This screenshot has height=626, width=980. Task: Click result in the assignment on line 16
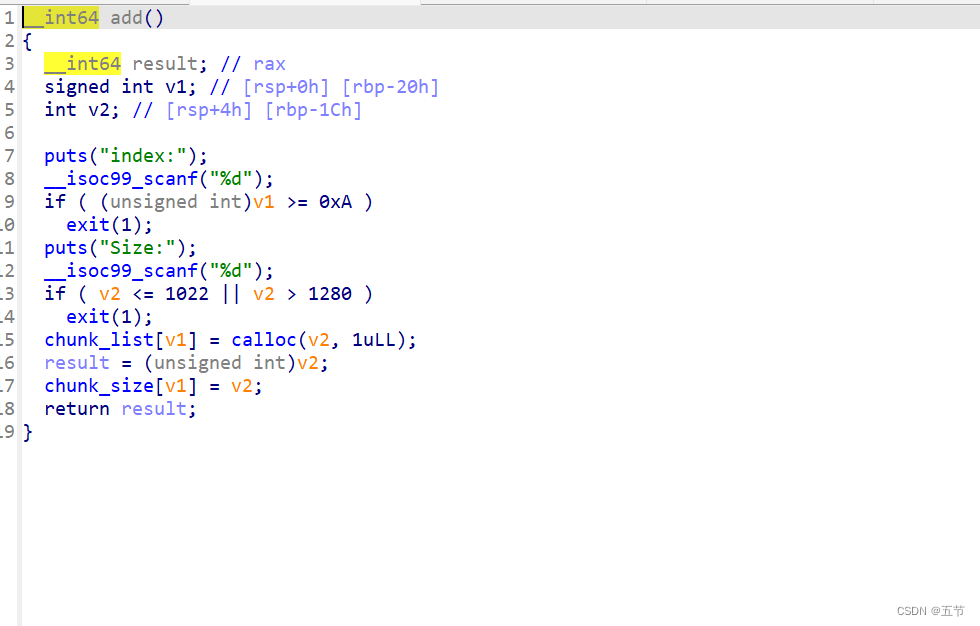(77, 363)
